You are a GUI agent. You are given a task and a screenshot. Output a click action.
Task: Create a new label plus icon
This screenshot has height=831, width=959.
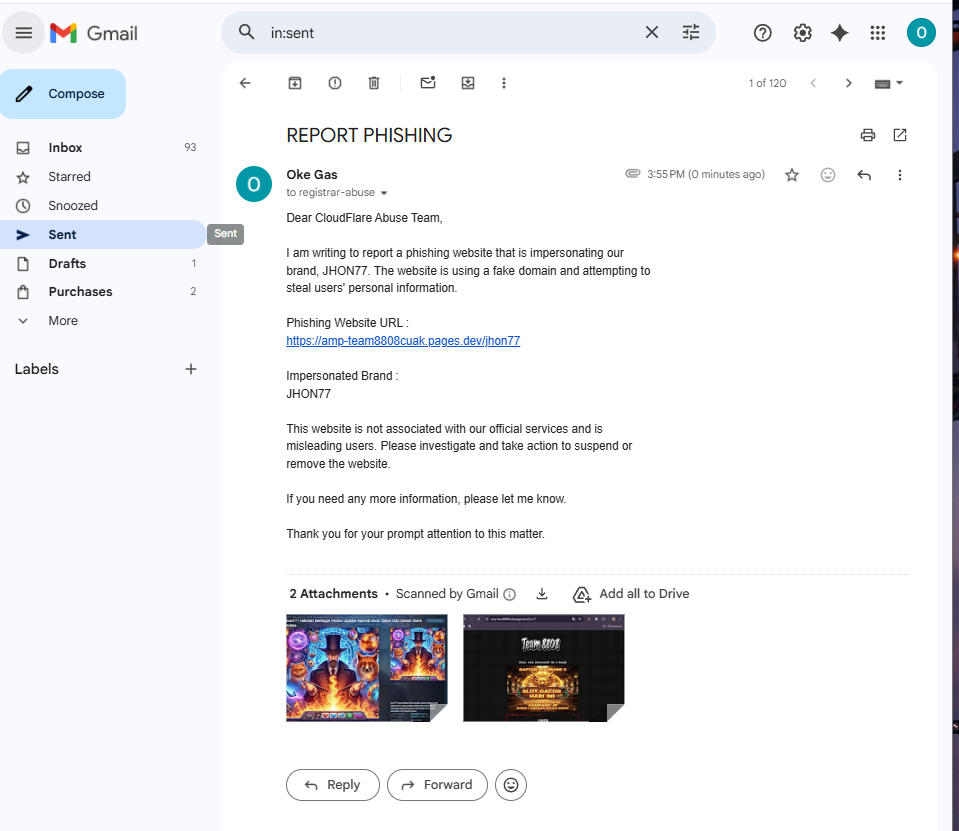(191, 369)
